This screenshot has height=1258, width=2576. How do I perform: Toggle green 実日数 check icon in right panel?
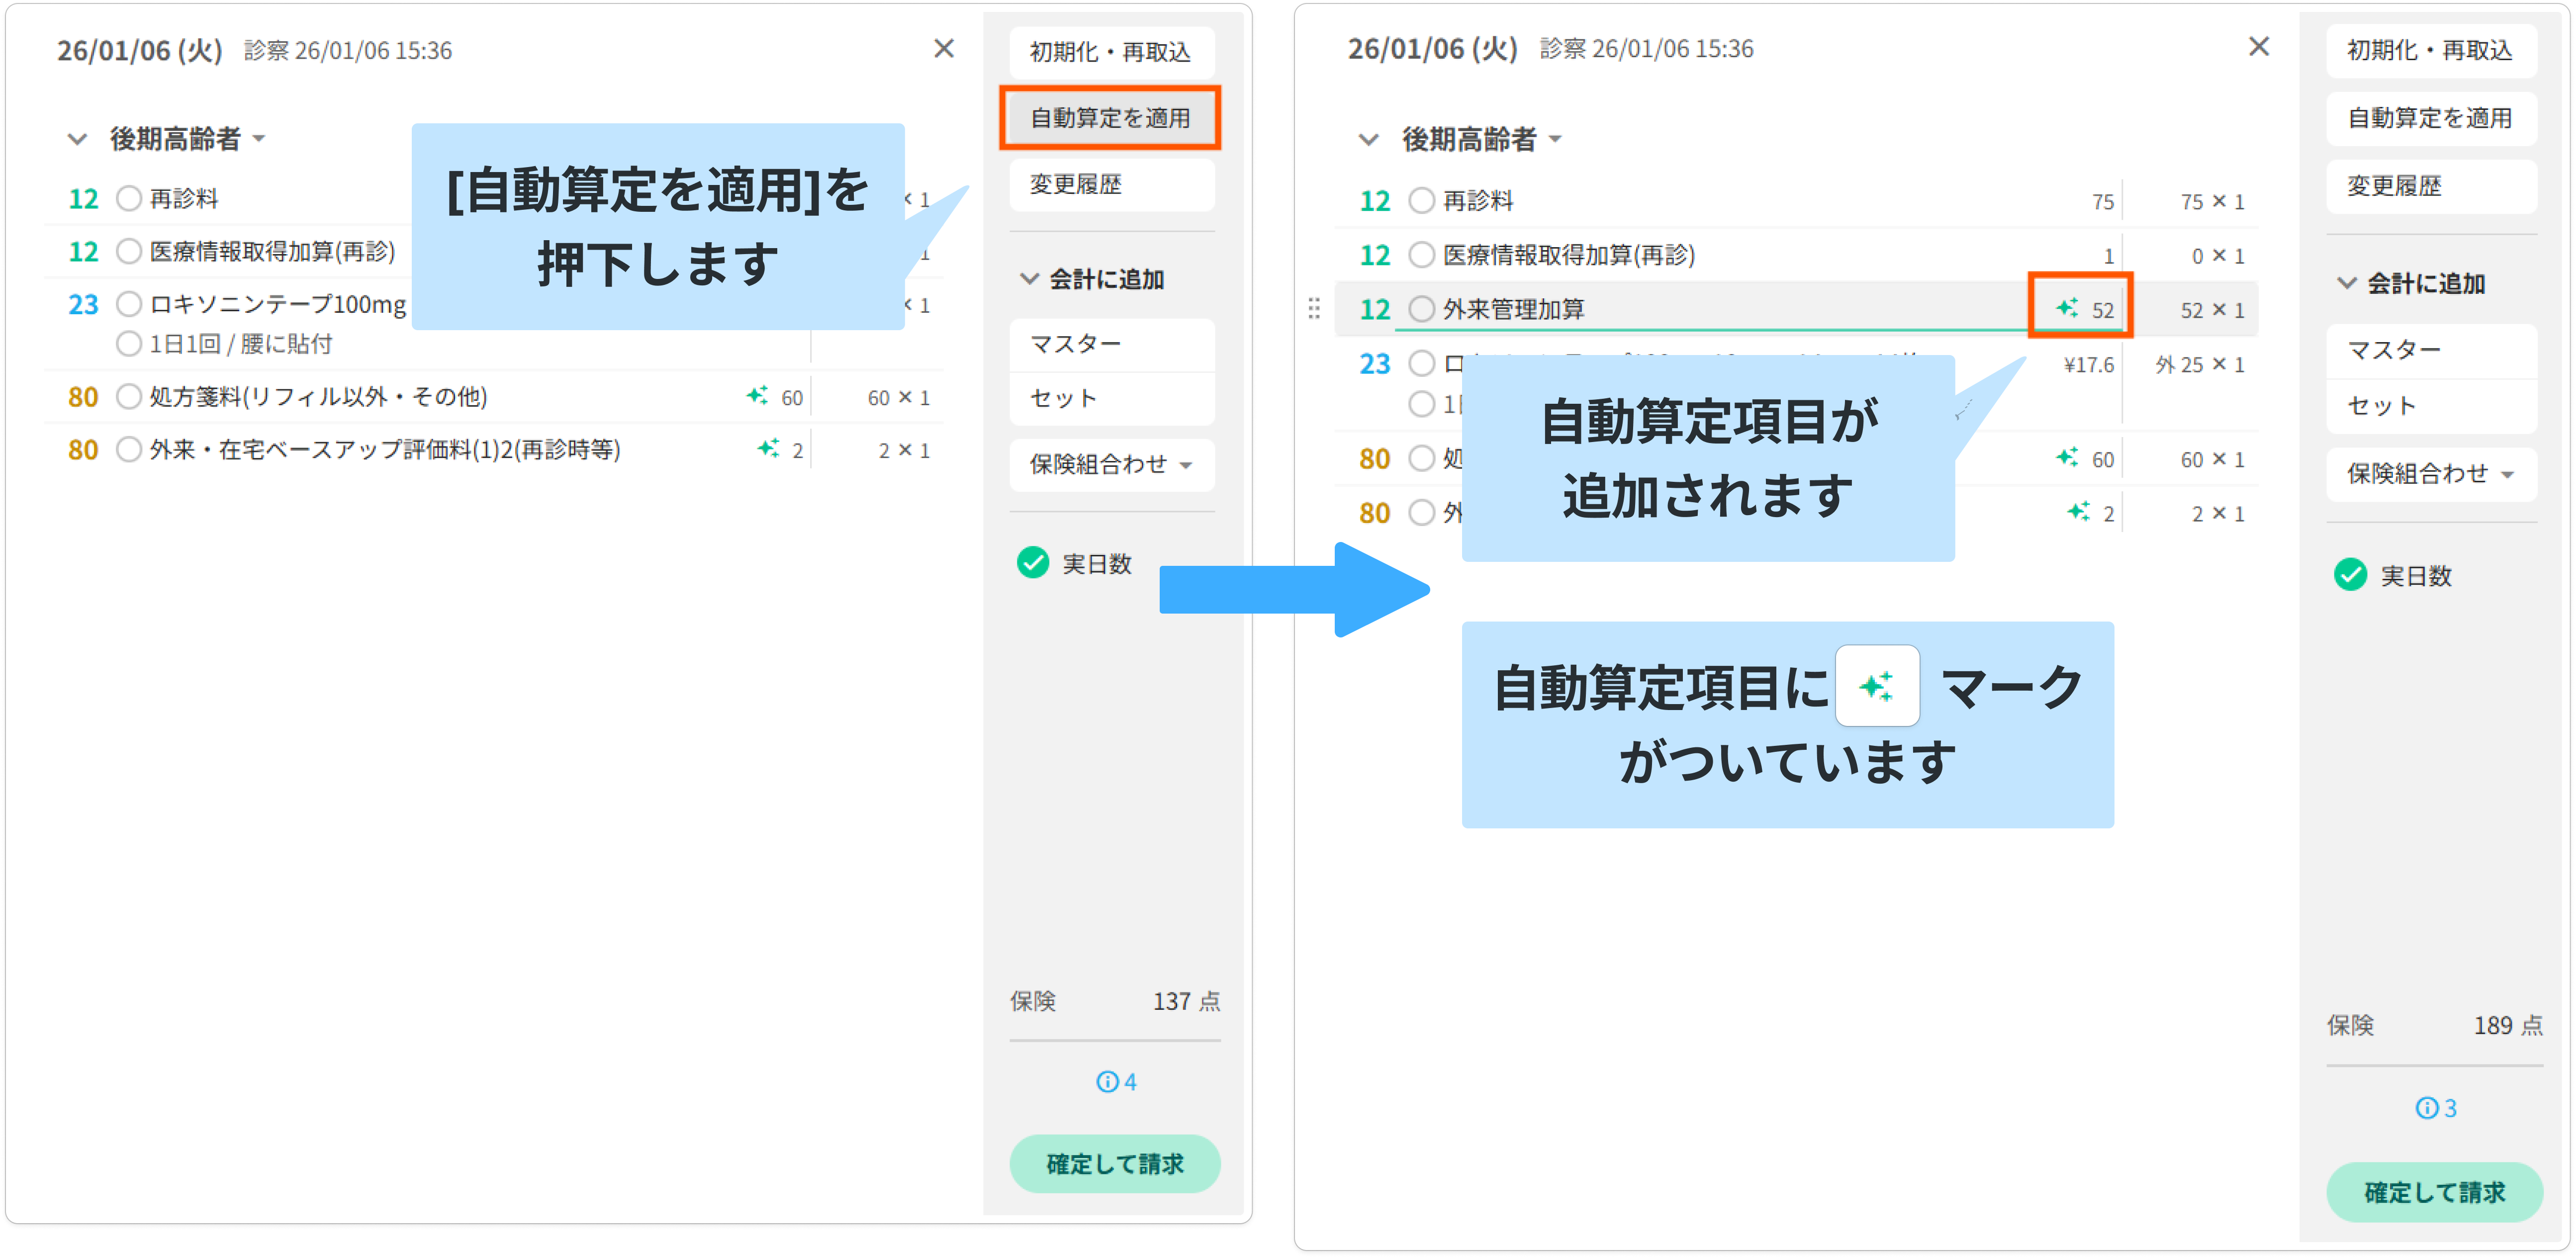coord(2350,575)
